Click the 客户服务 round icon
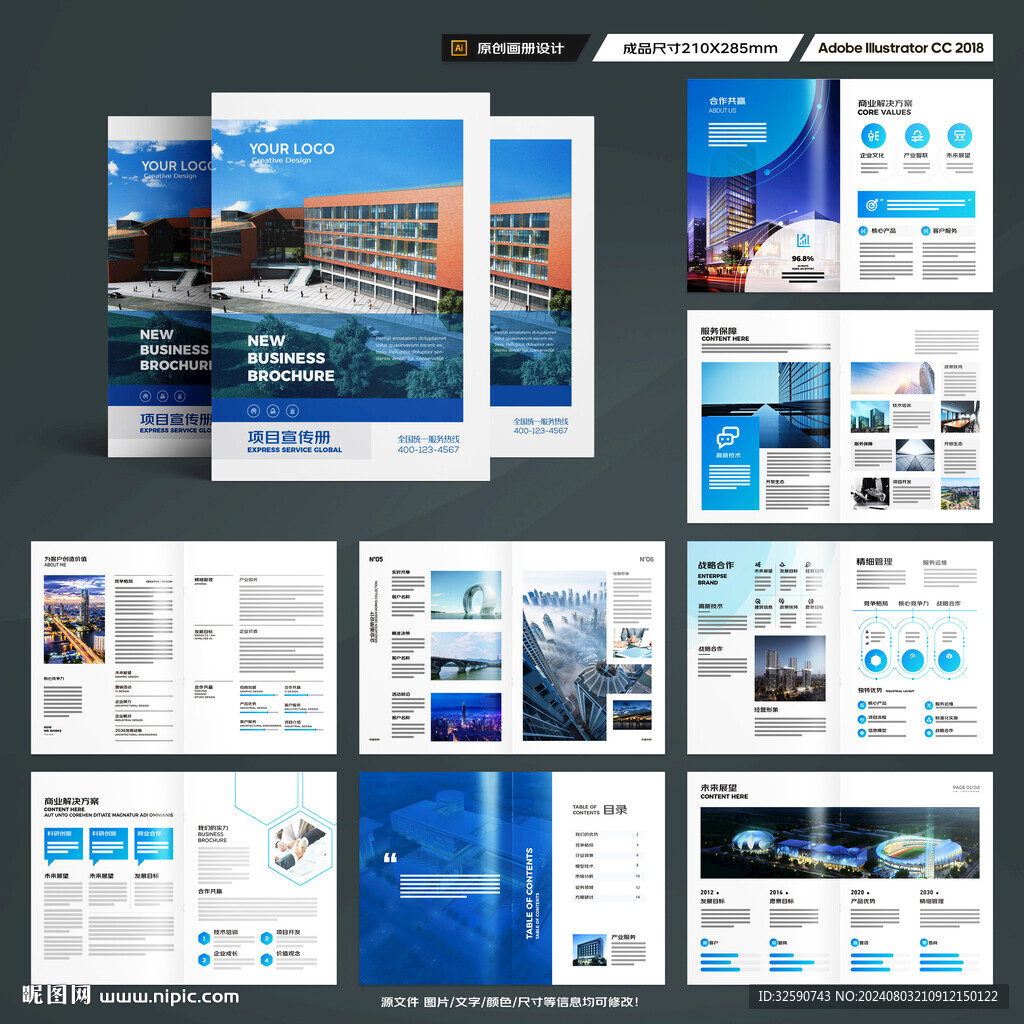The image size is (1024, 1024). click(x=925, y=231)
